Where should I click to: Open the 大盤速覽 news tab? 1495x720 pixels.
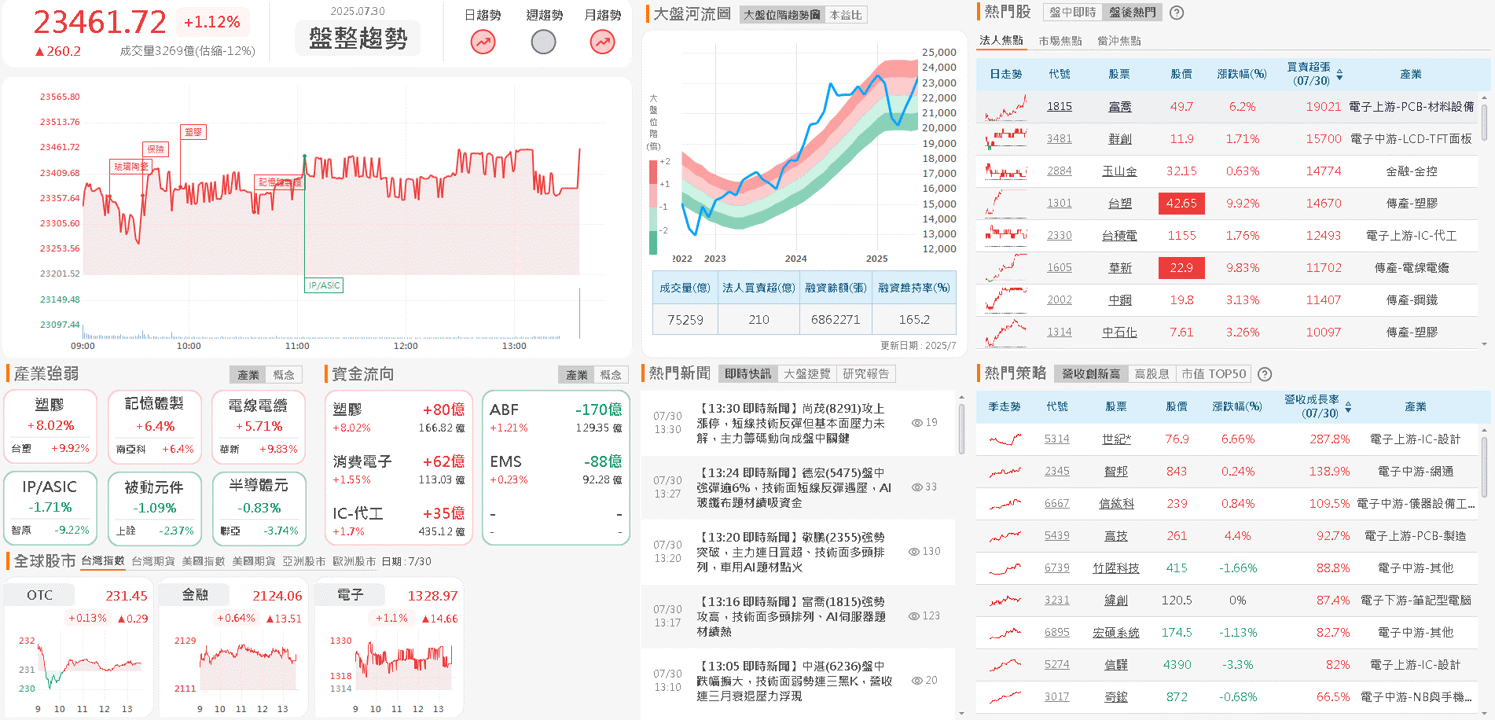click(806, 374)
